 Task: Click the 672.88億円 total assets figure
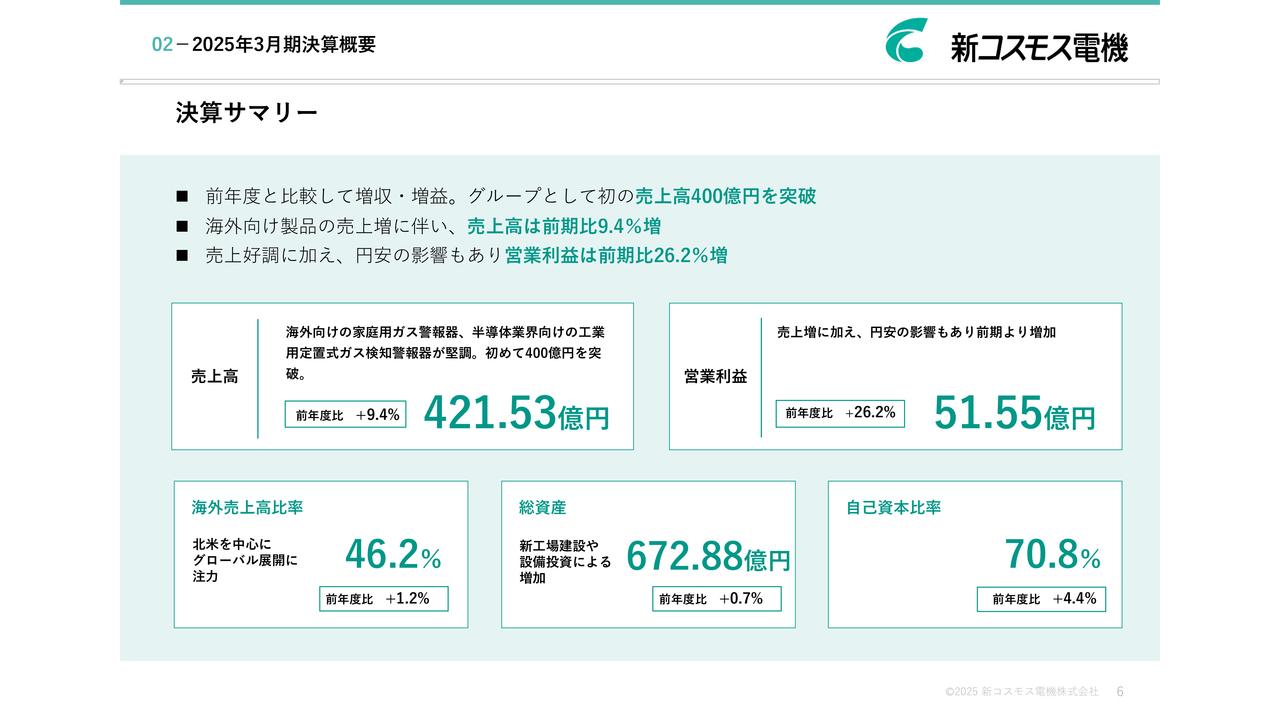point(708,557)
